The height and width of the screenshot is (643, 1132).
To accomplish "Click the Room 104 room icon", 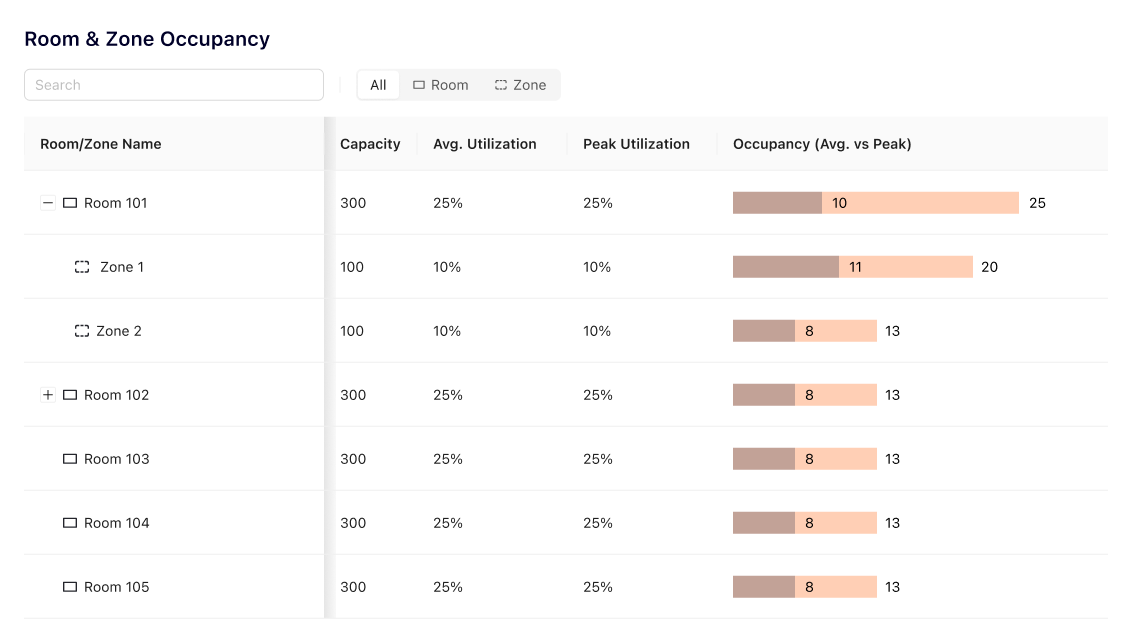I will click(x=70, y=523).
